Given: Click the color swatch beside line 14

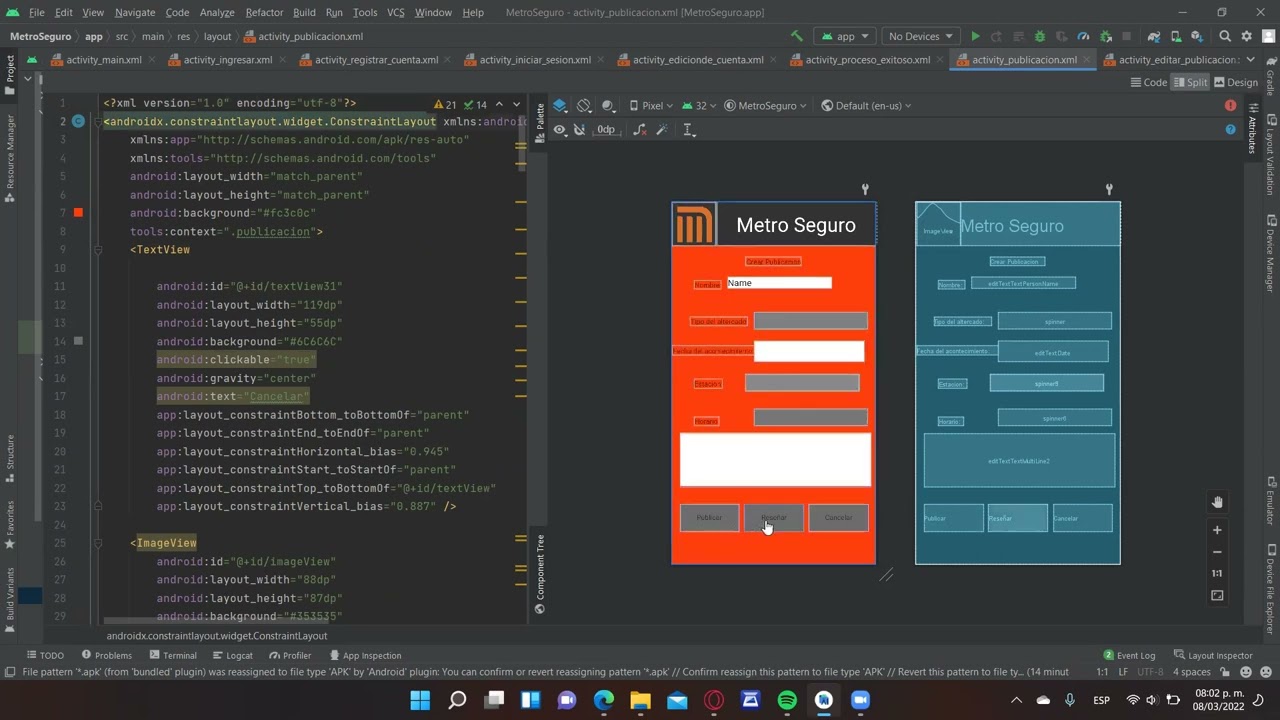Looking at the screenshot, I should click(78, 341).
